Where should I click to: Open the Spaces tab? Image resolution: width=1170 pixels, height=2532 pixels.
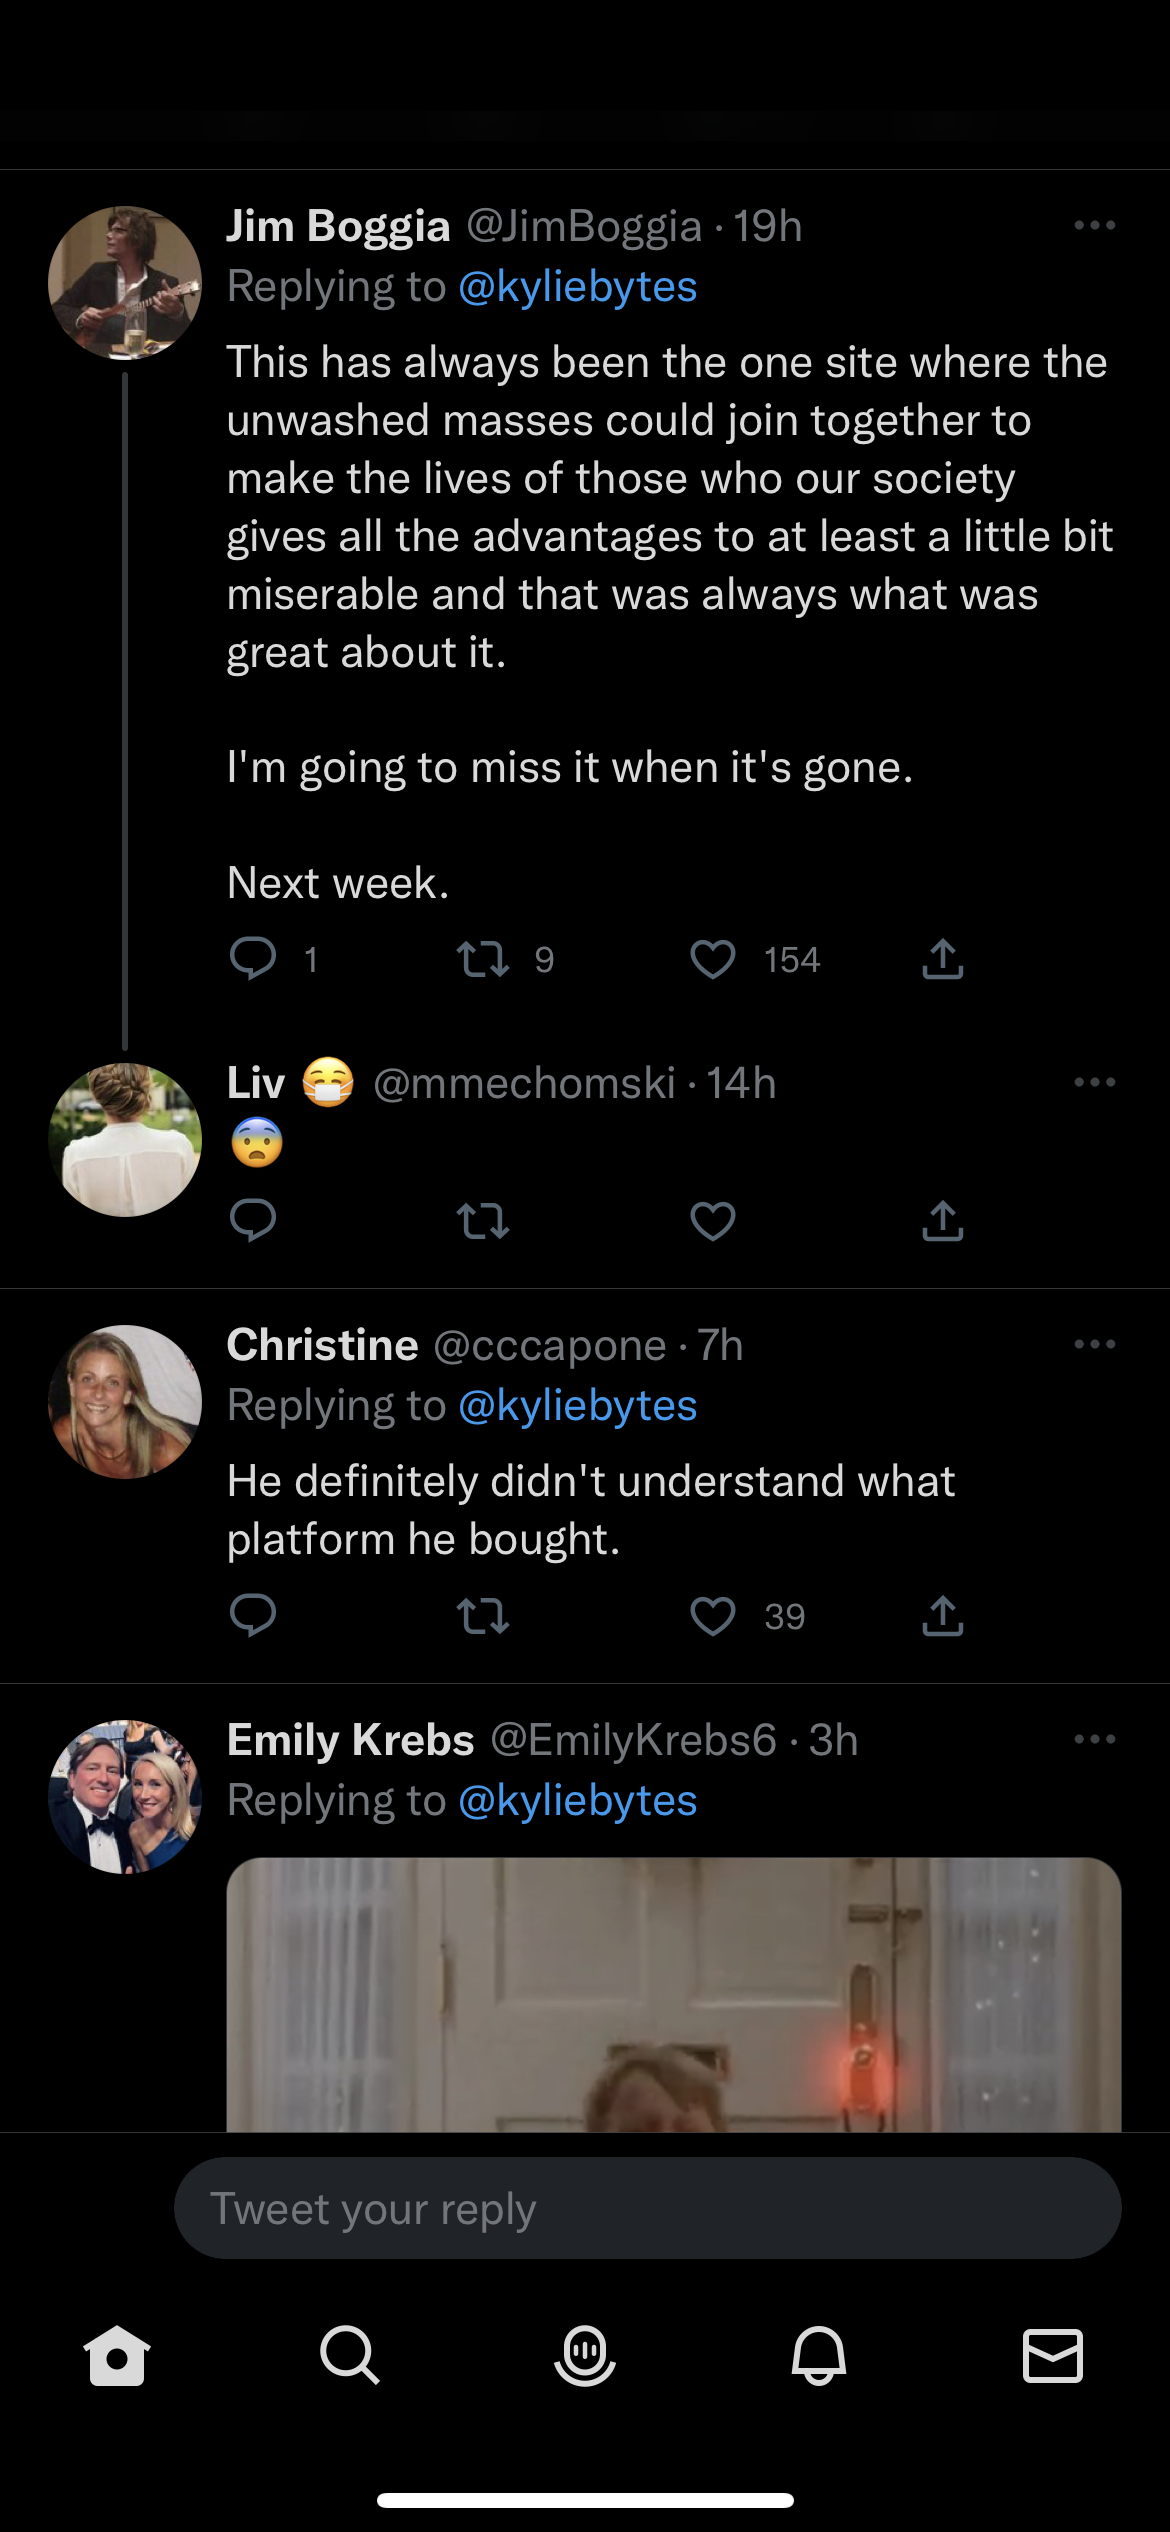coord(585,2355)
